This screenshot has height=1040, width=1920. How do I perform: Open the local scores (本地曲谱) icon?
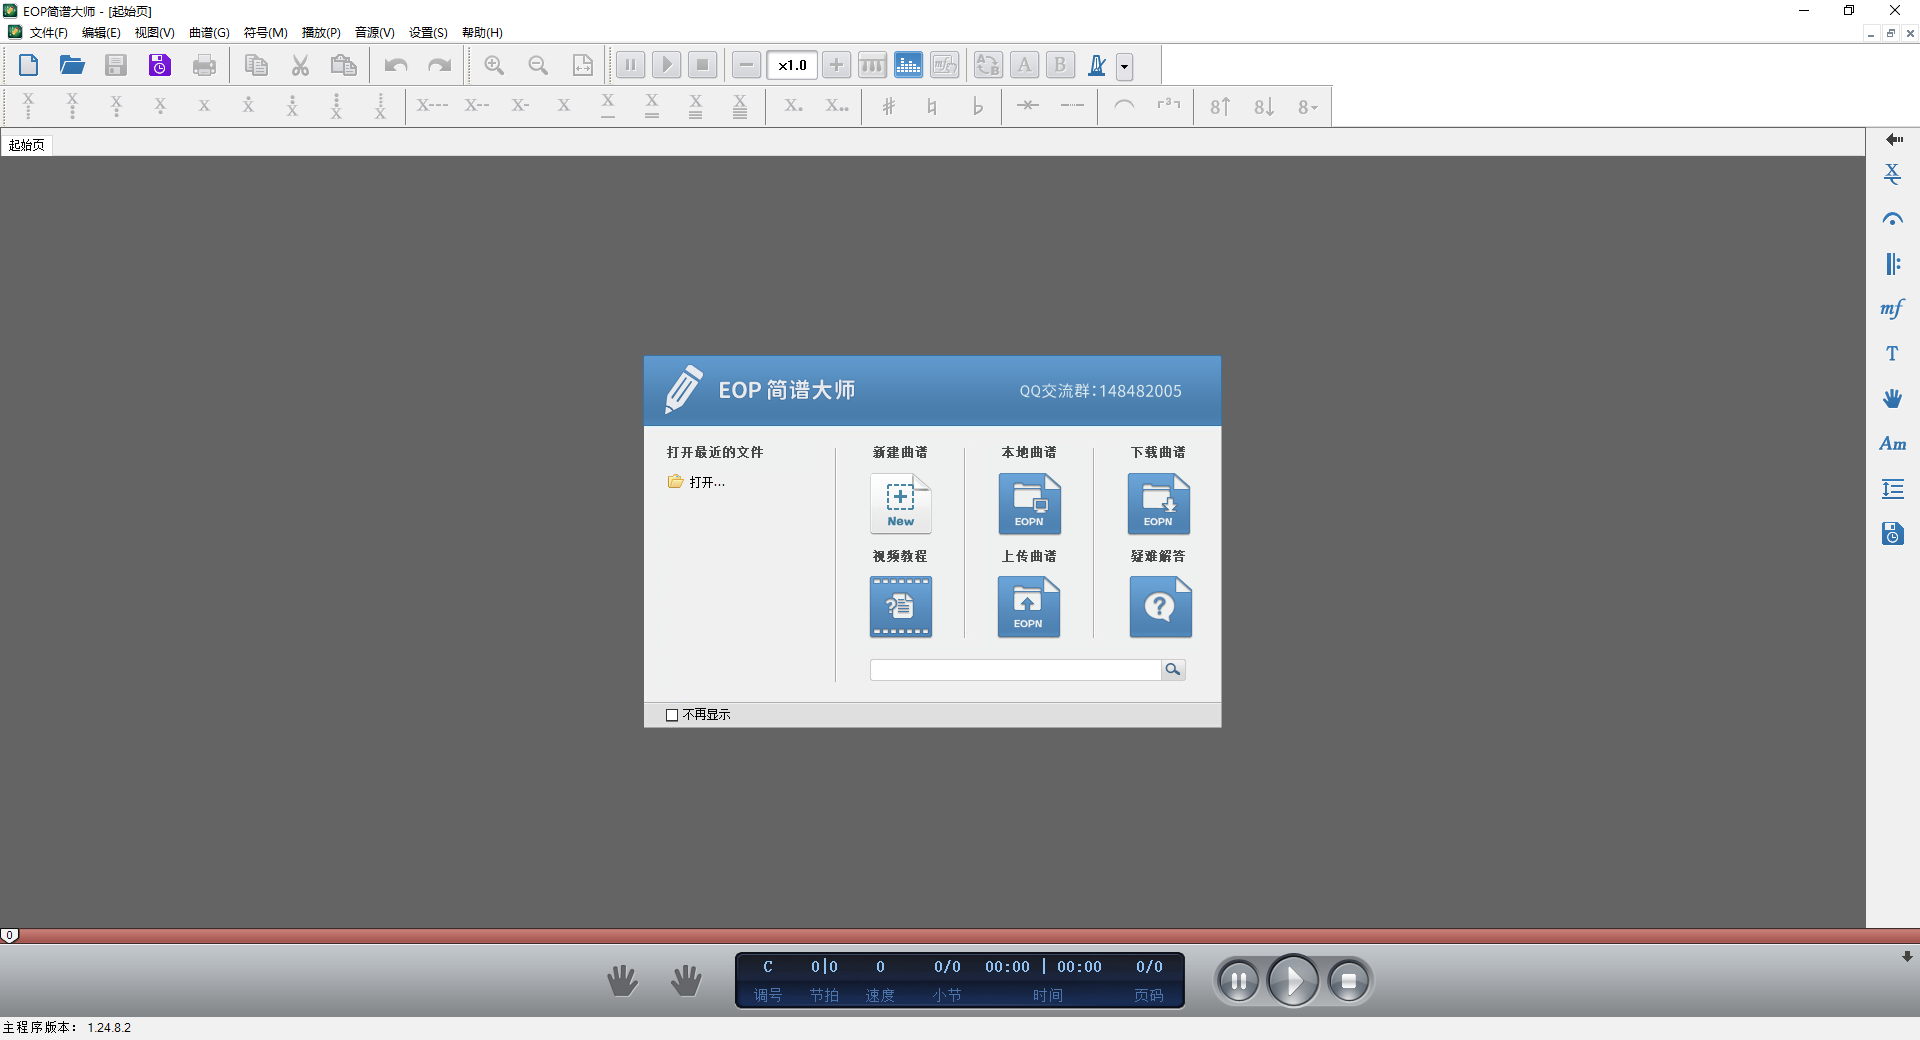click(x=1029, y=504)
